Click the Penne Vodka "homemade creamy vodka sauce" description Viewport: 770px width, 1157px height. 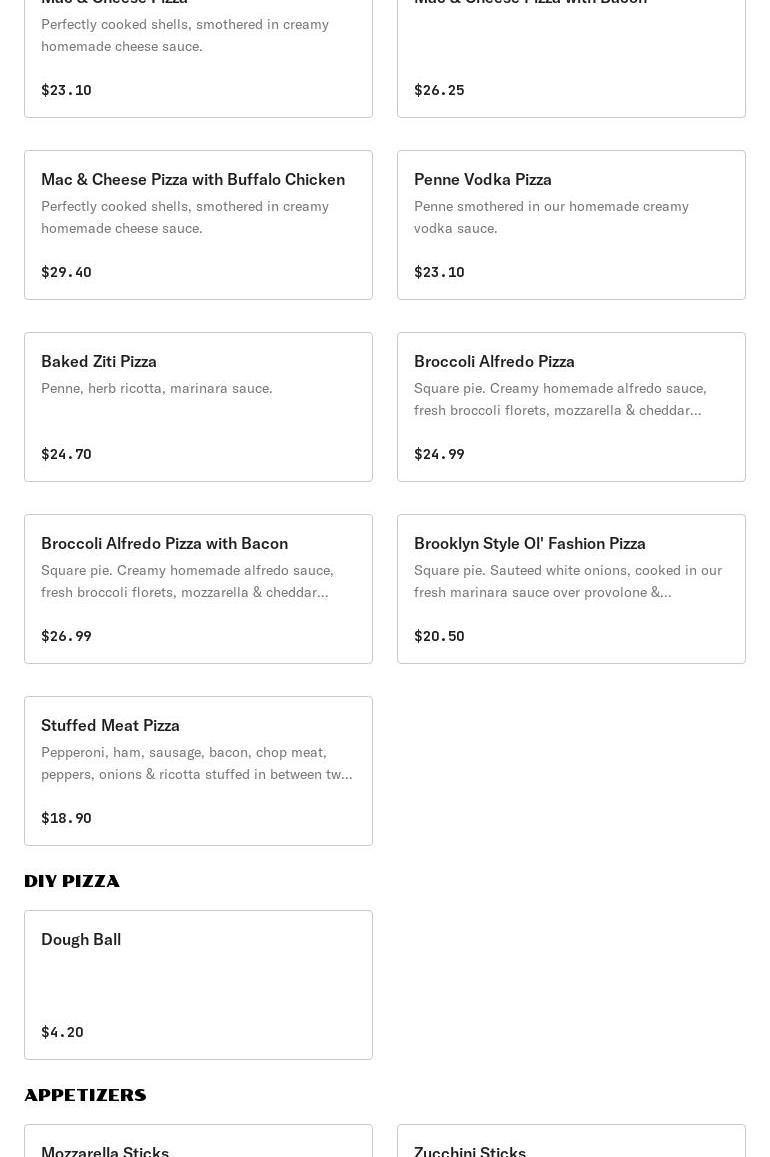pos(551,217)
